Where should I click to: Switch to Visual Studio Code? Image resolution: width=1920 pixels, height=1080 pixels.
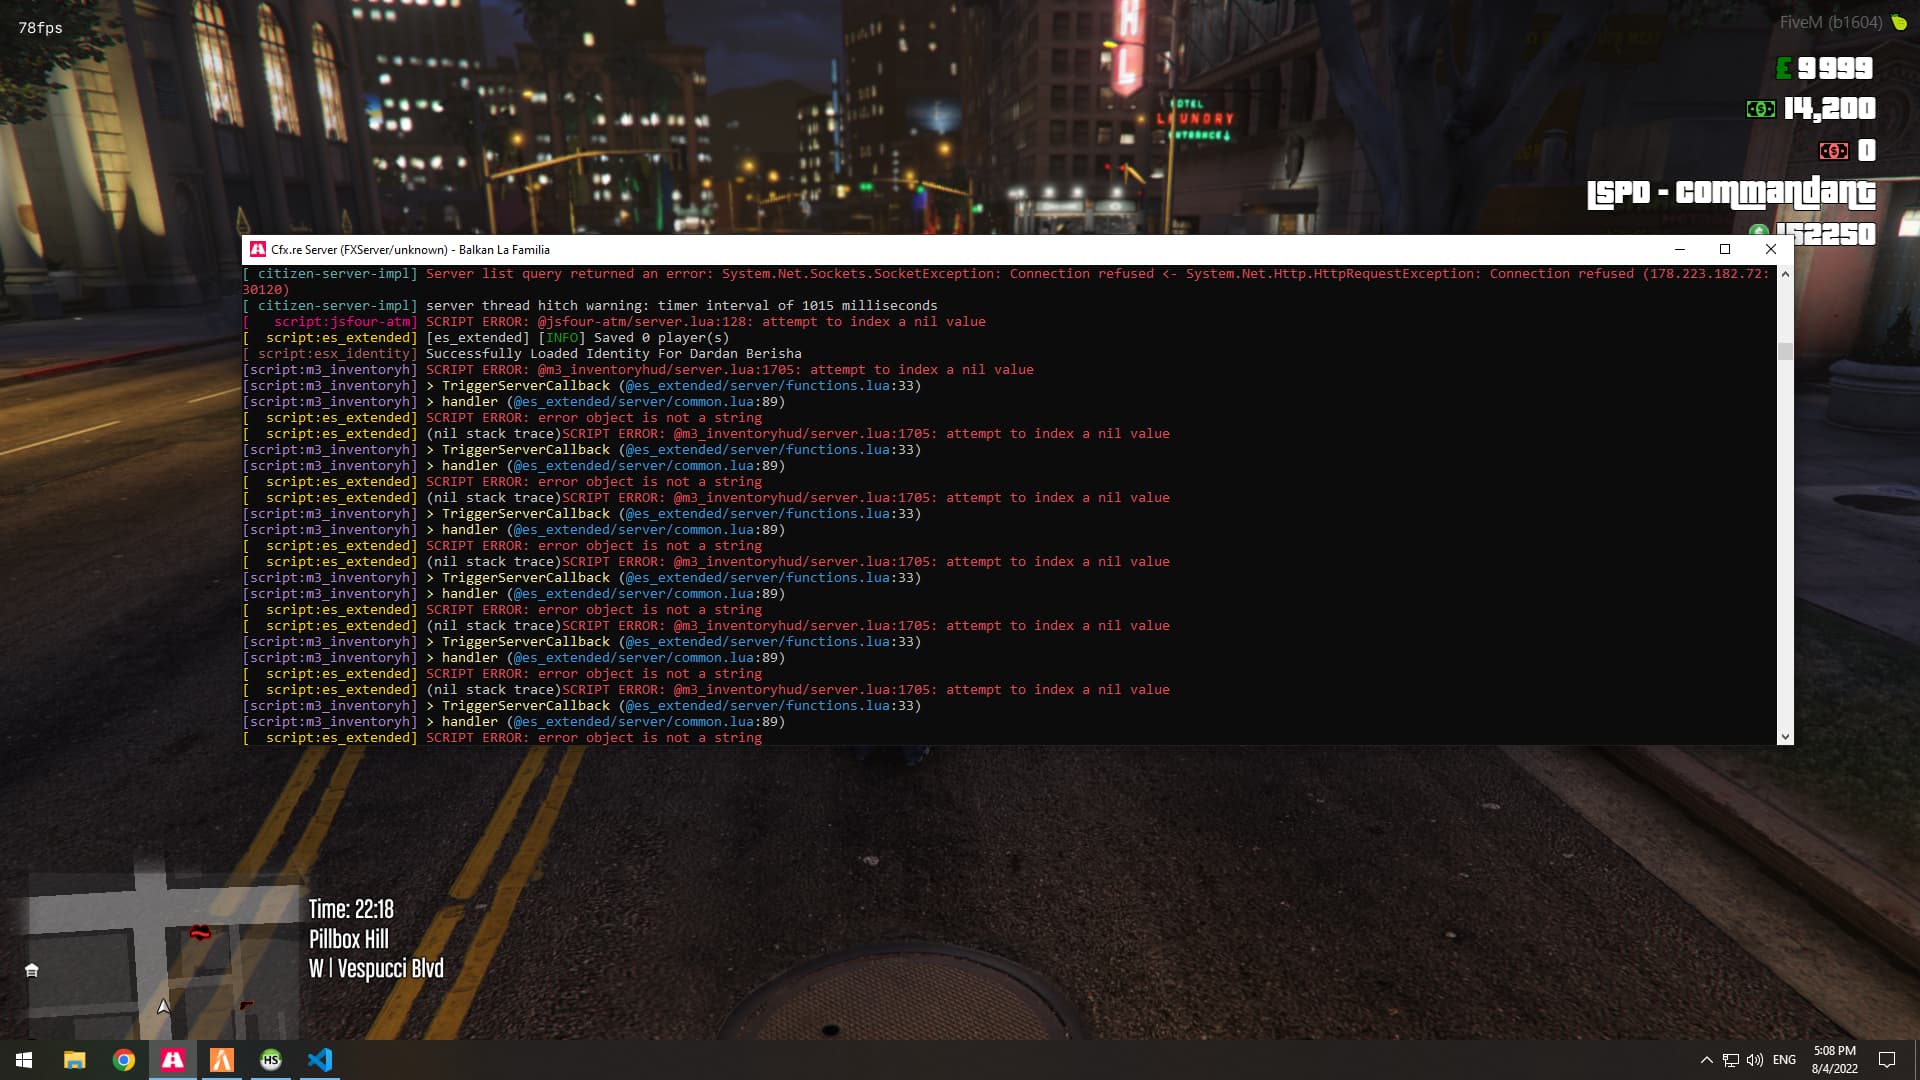[x=320, y=1060]
